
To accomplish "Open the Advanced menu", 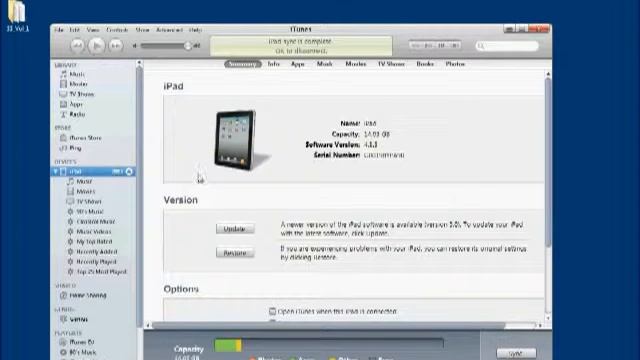I will (169, 30).
